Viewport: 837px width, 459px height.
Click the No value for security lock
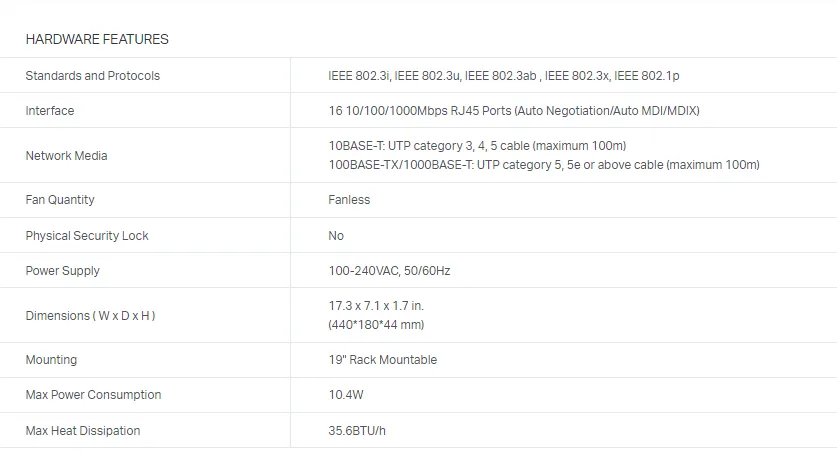[x=336, y=236]
